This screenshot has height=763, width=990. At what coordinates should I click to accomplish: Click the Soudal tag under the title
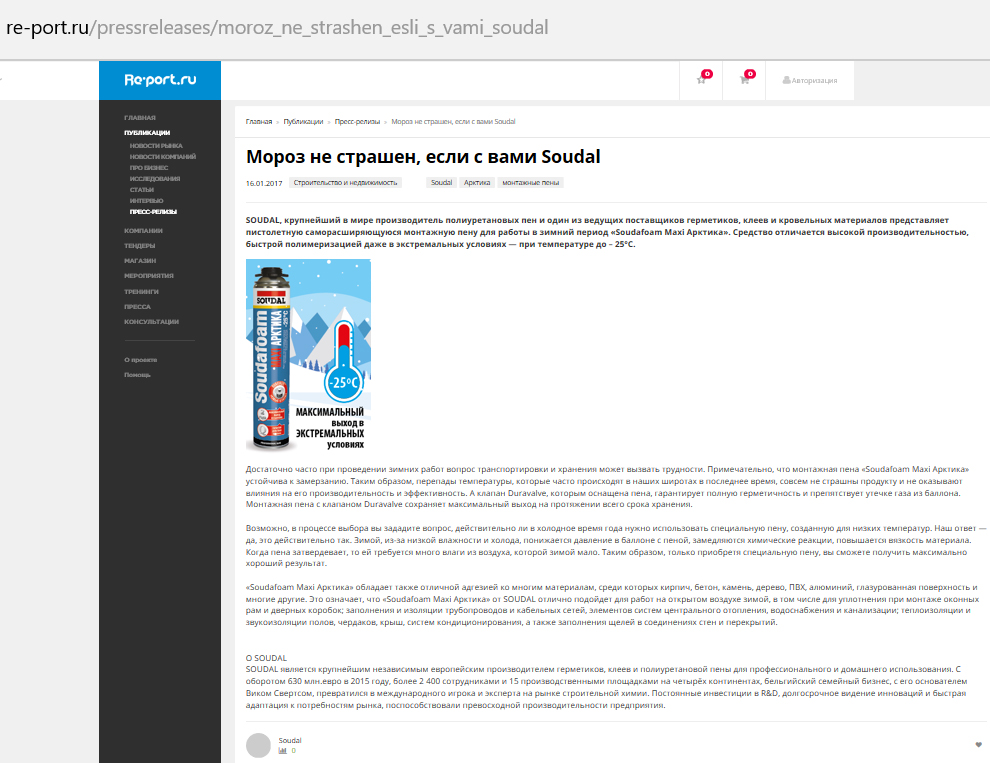coord(441,183)
